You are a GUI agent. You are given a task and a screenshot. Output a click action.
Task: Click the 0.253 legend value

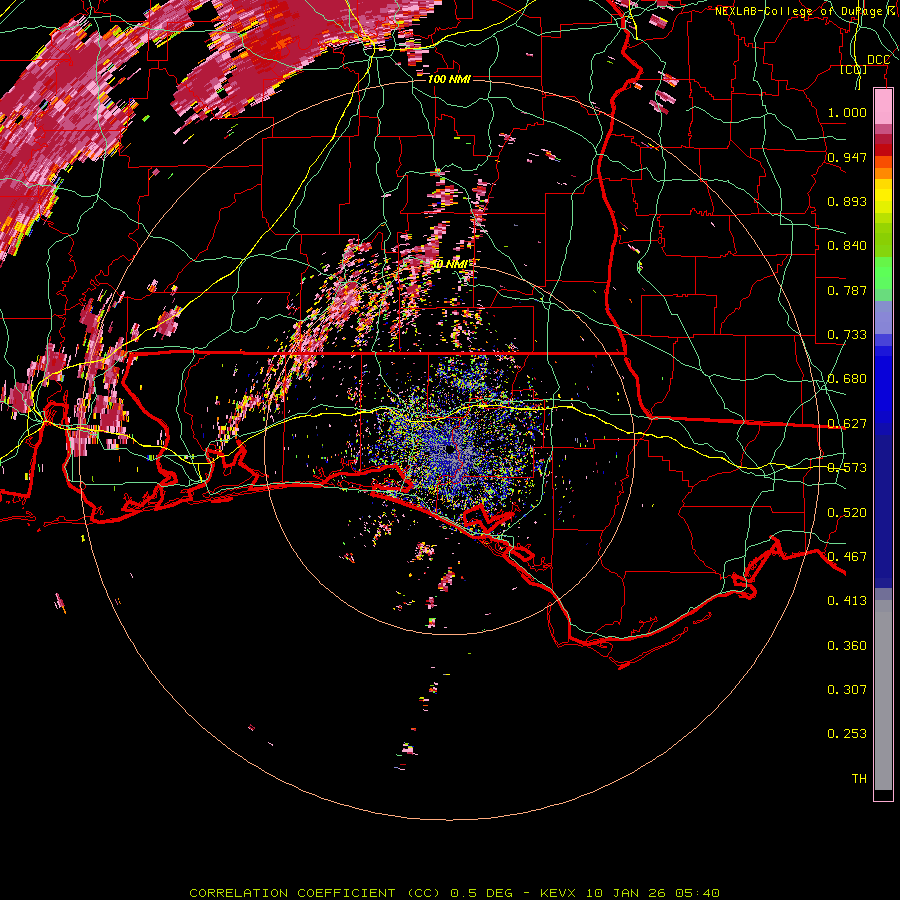847,734
